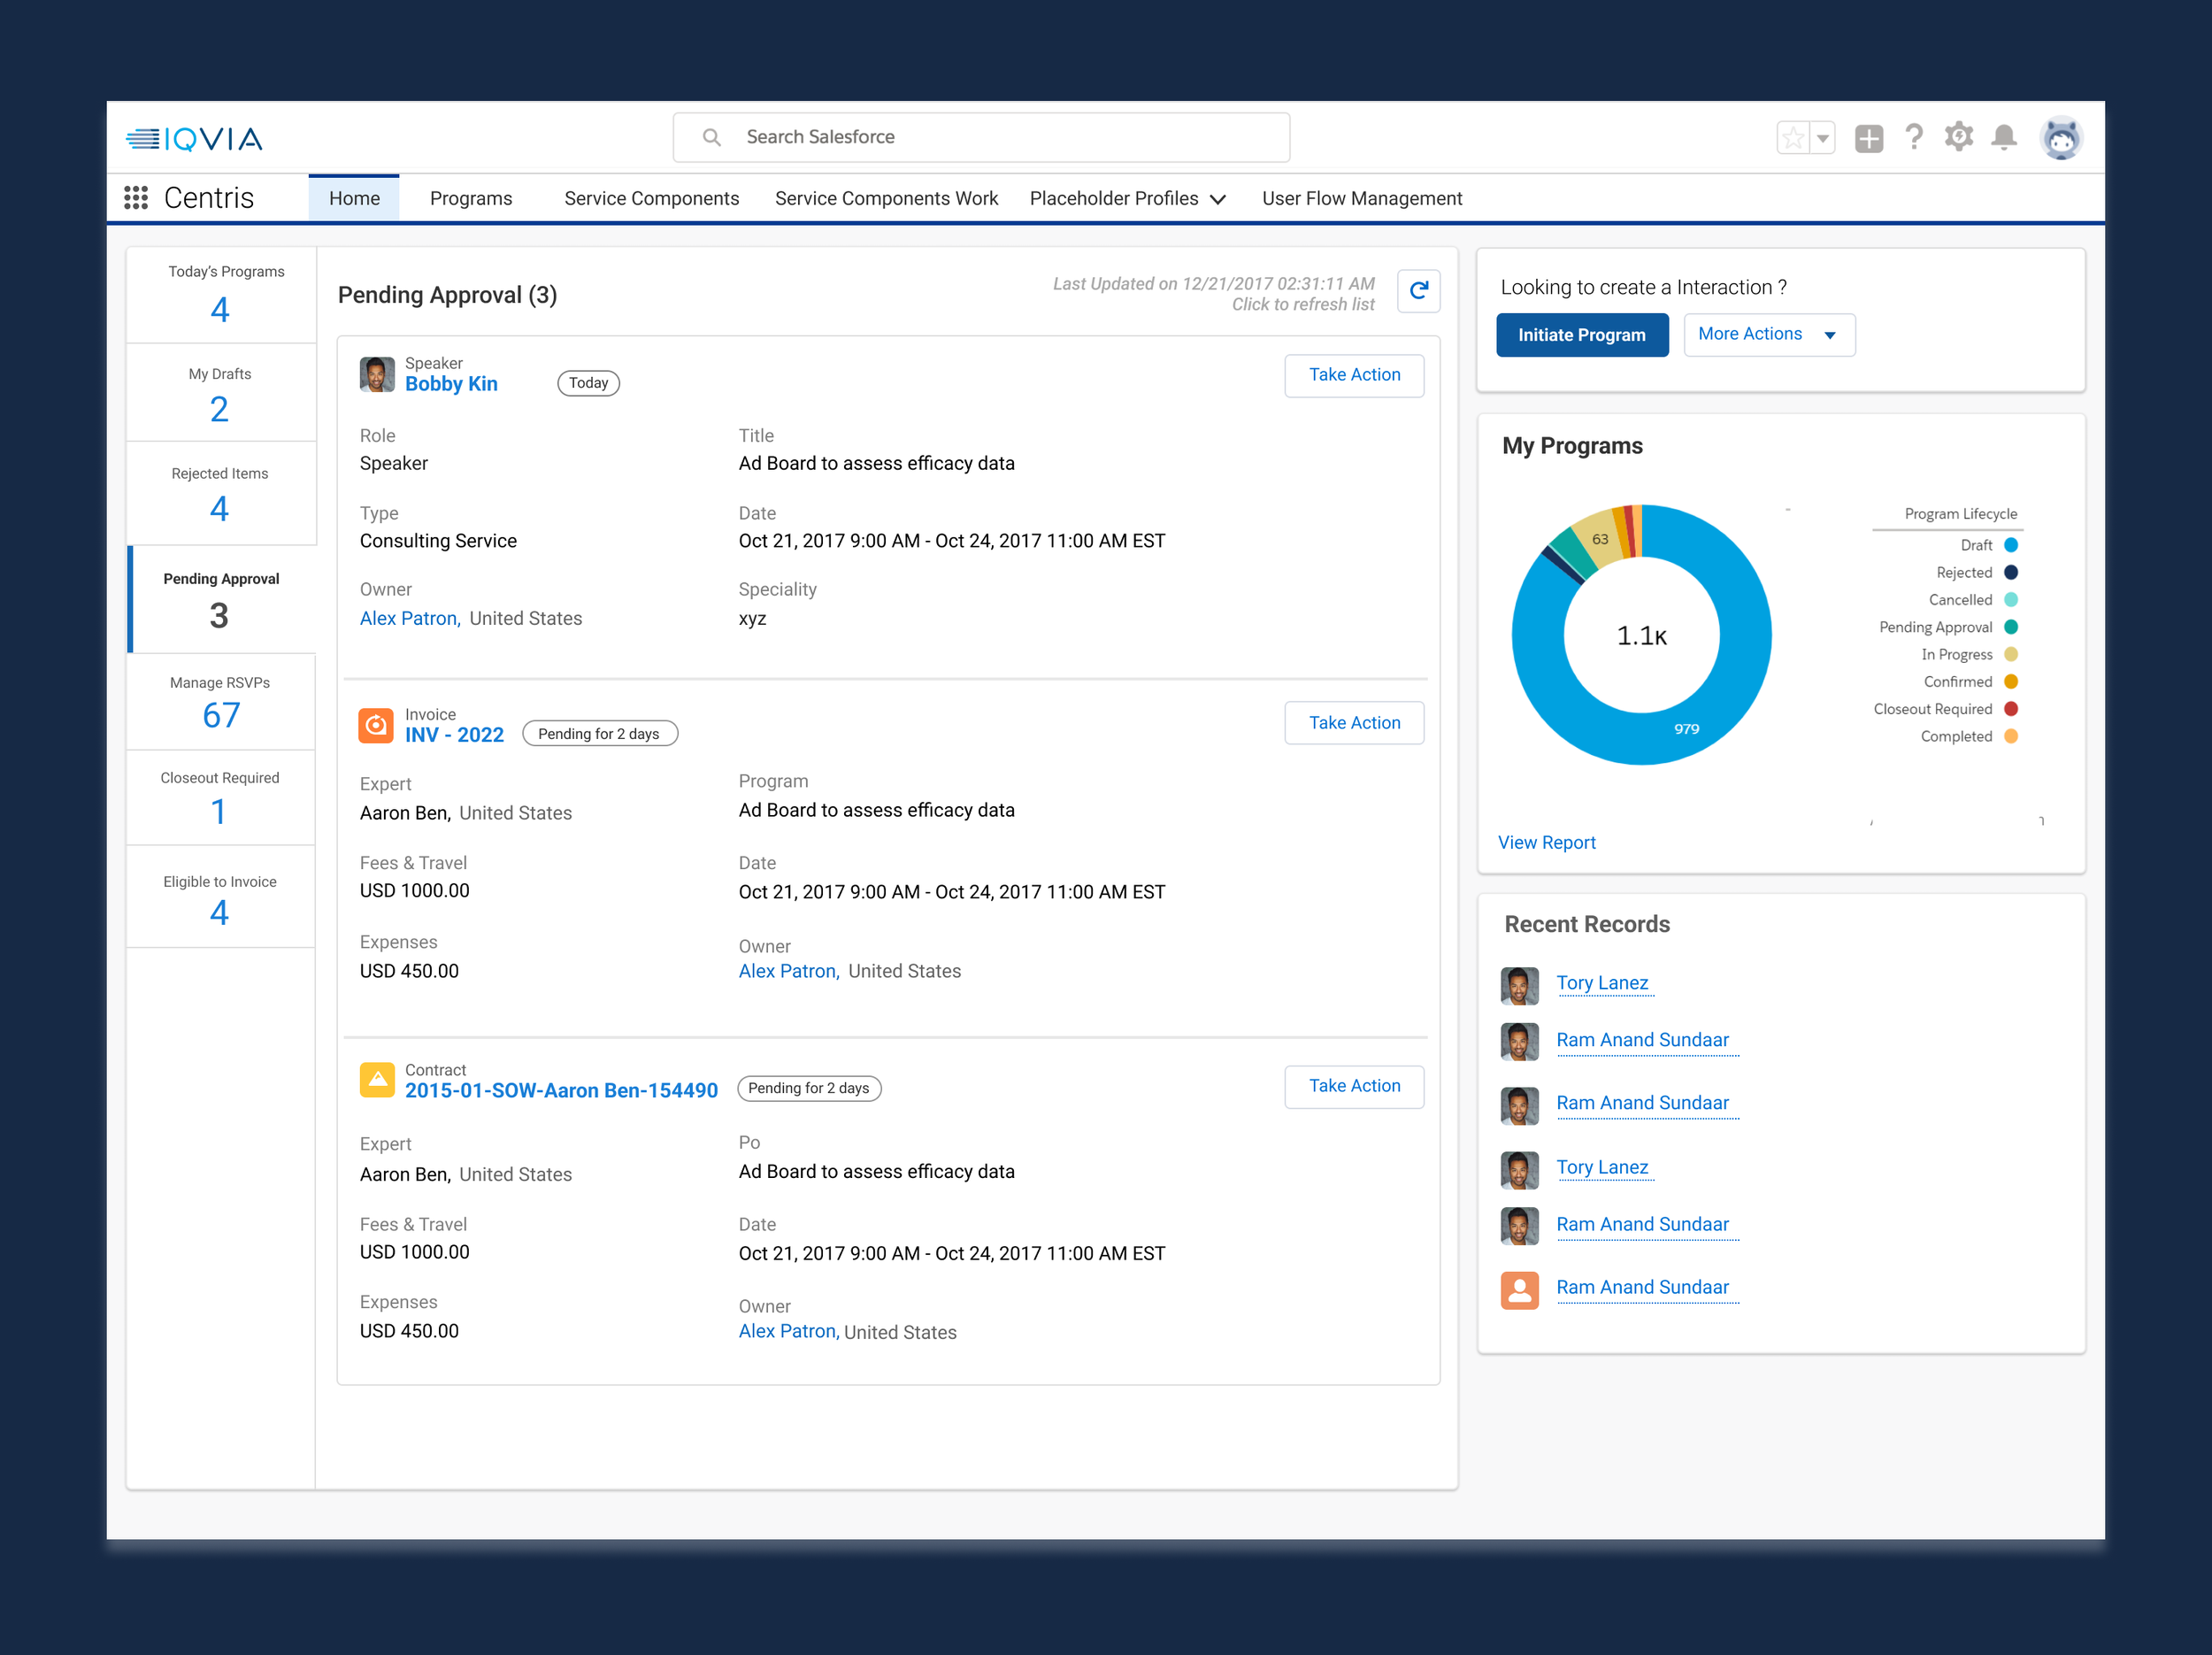
Task: Open the notifications bell
Action: coord(2003,137)
